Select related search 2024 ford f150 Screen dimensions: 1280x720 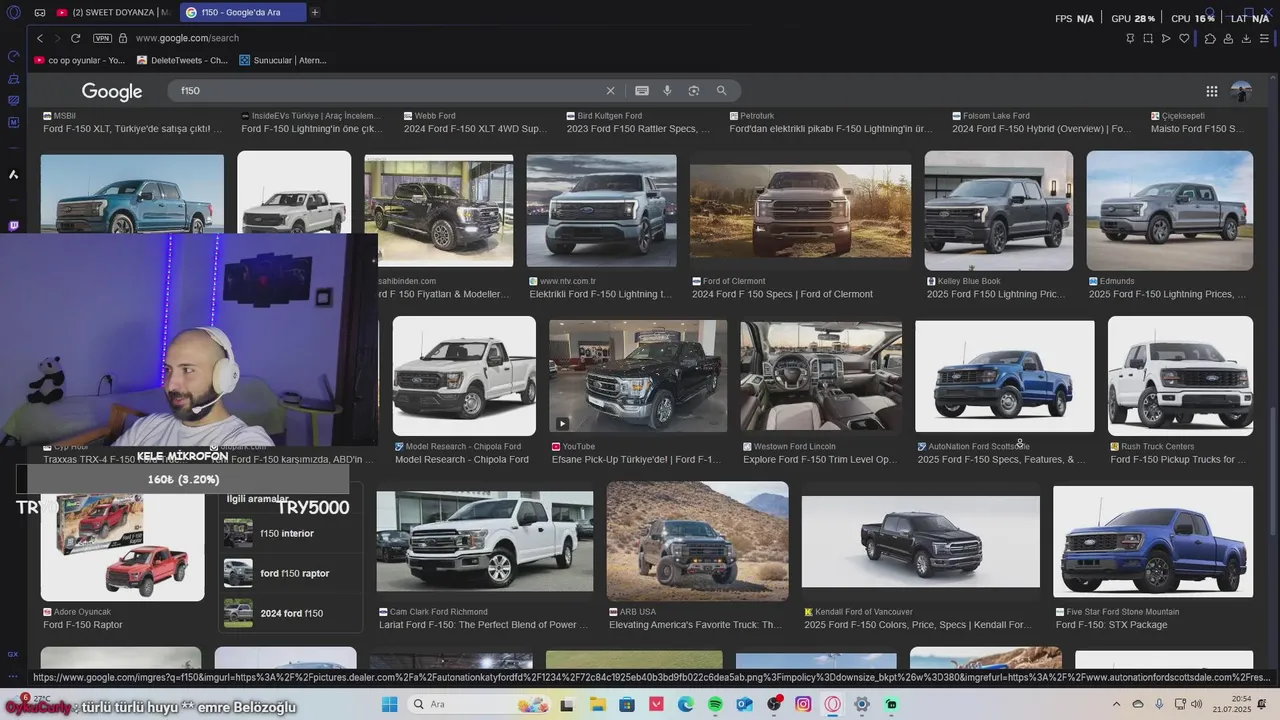(290, 613)
